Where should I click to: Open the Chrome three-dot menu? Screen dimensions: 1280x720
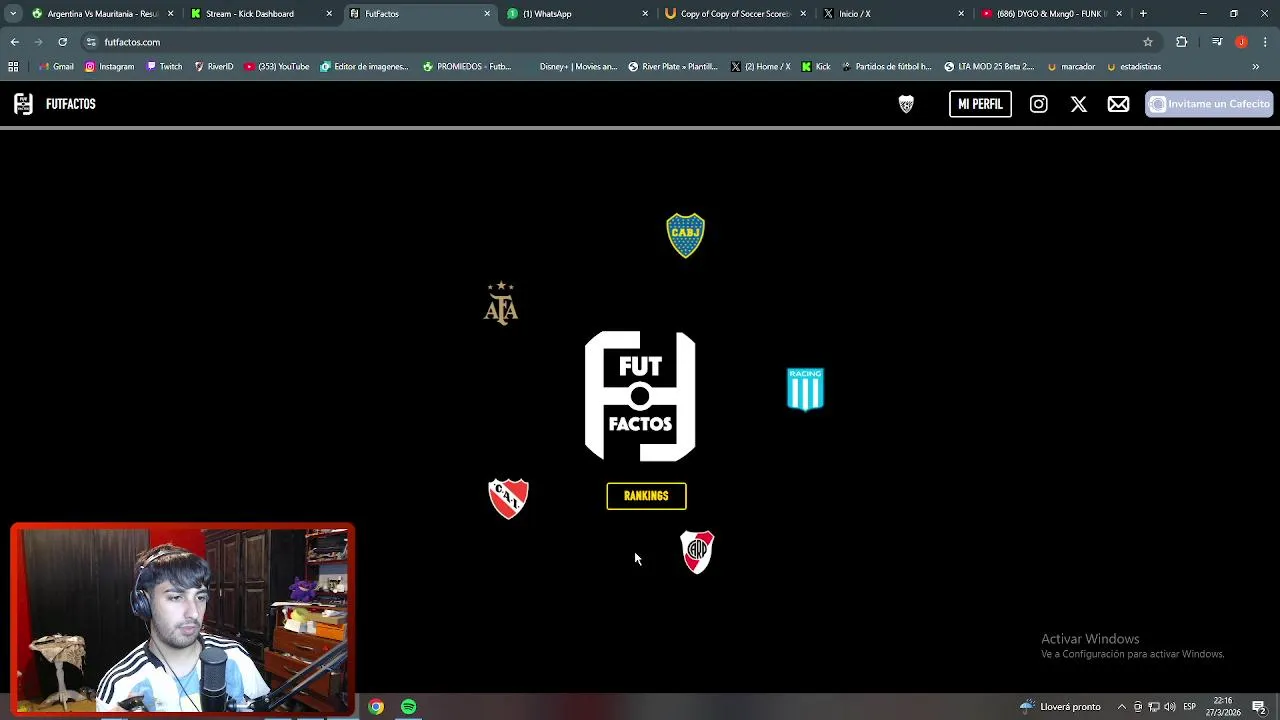click(1265, 42)
